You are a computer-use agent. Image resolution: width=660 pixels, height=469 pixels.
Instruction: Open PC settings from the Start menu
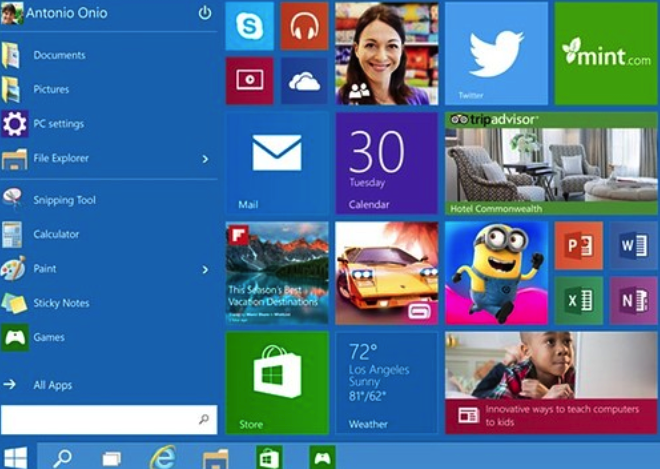click(x=58, y=124)
